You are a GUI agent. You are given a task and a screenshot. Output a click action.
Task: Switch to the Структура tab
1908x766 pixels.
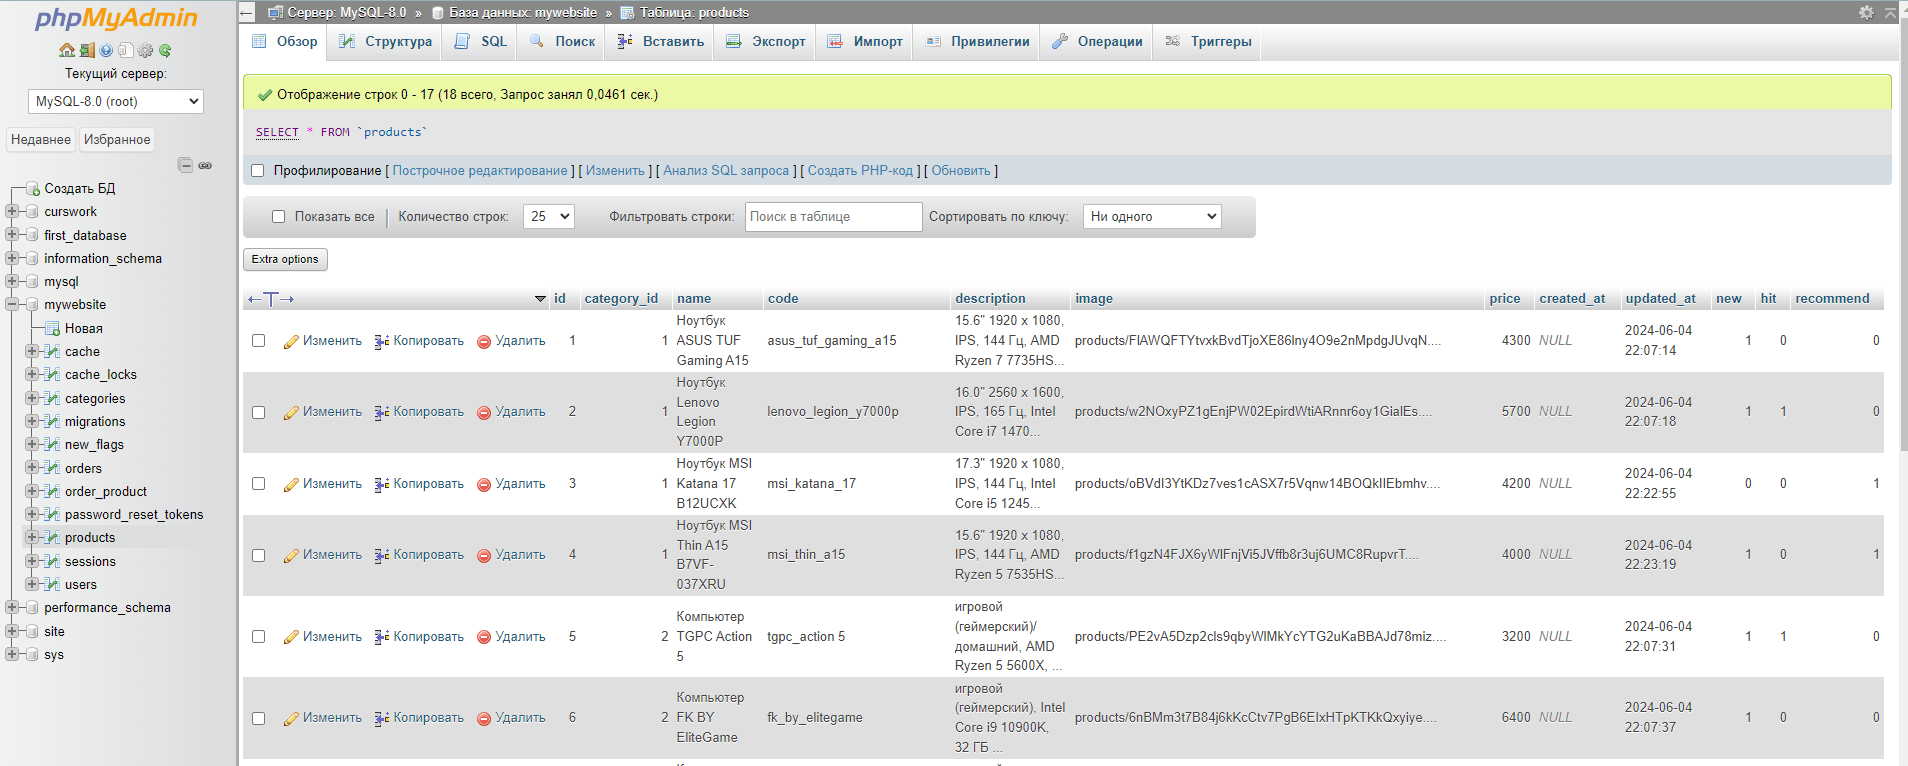tap(385, 42)
